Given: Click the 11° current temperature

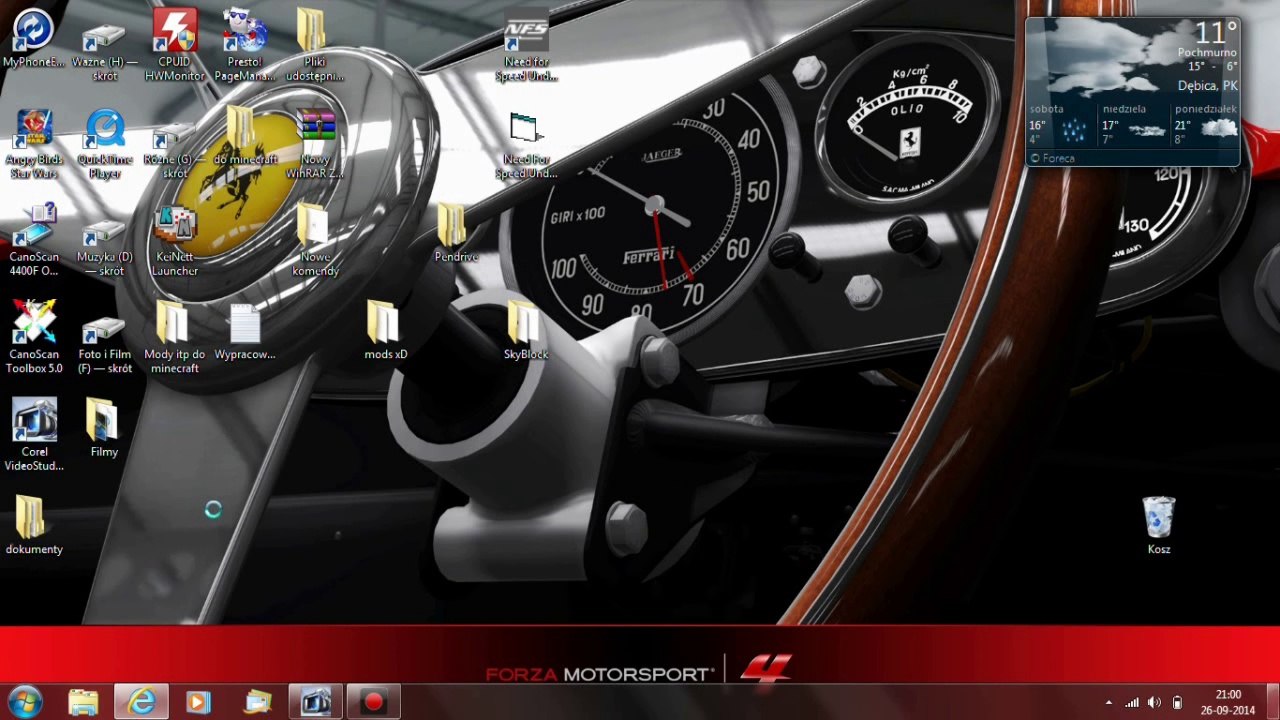Looking at the screenshot, I should [x=1215, y=32].
